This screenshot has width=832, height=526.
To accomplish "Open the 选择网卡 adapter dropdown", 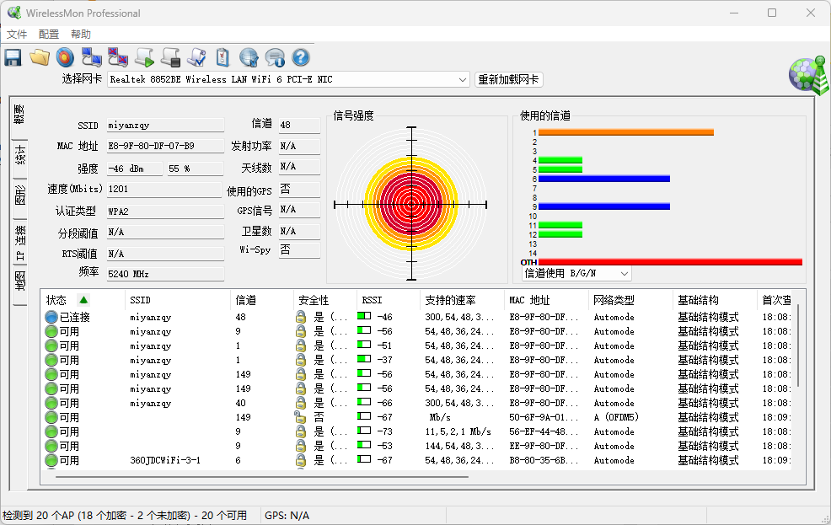I will [462, 80].
